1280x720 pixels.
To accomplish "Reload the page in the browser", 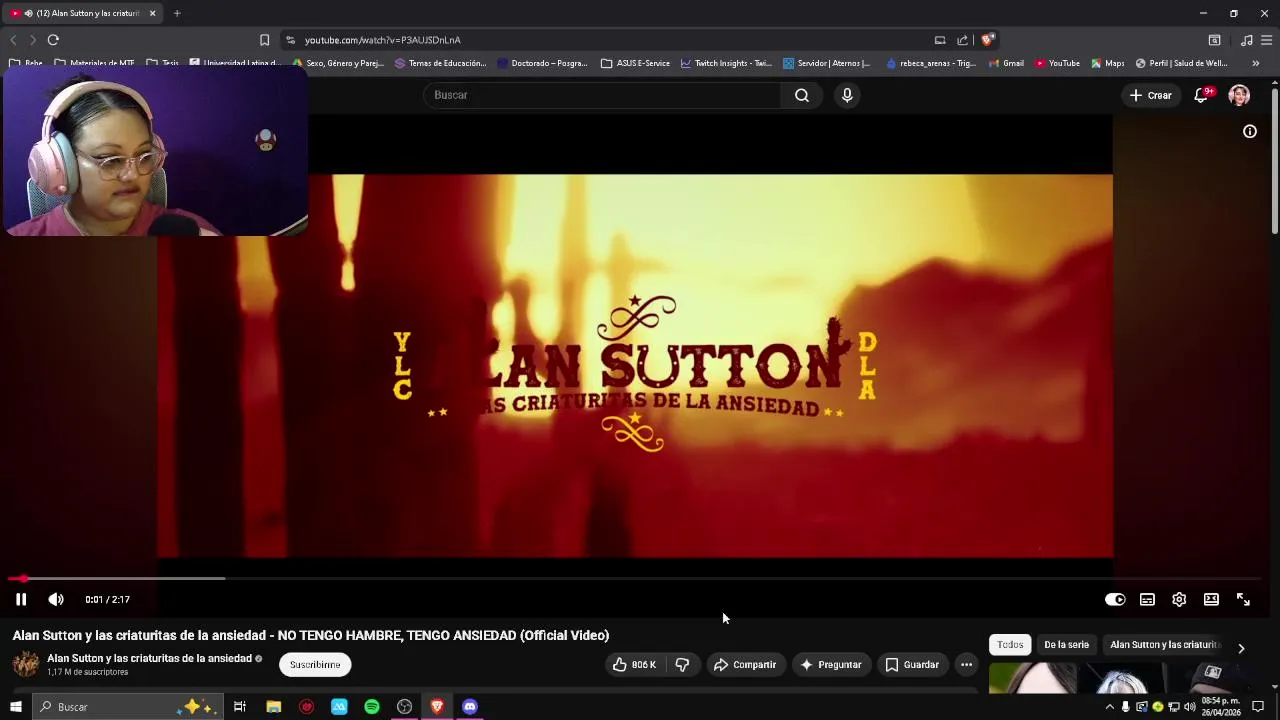I will coord(53,40).
